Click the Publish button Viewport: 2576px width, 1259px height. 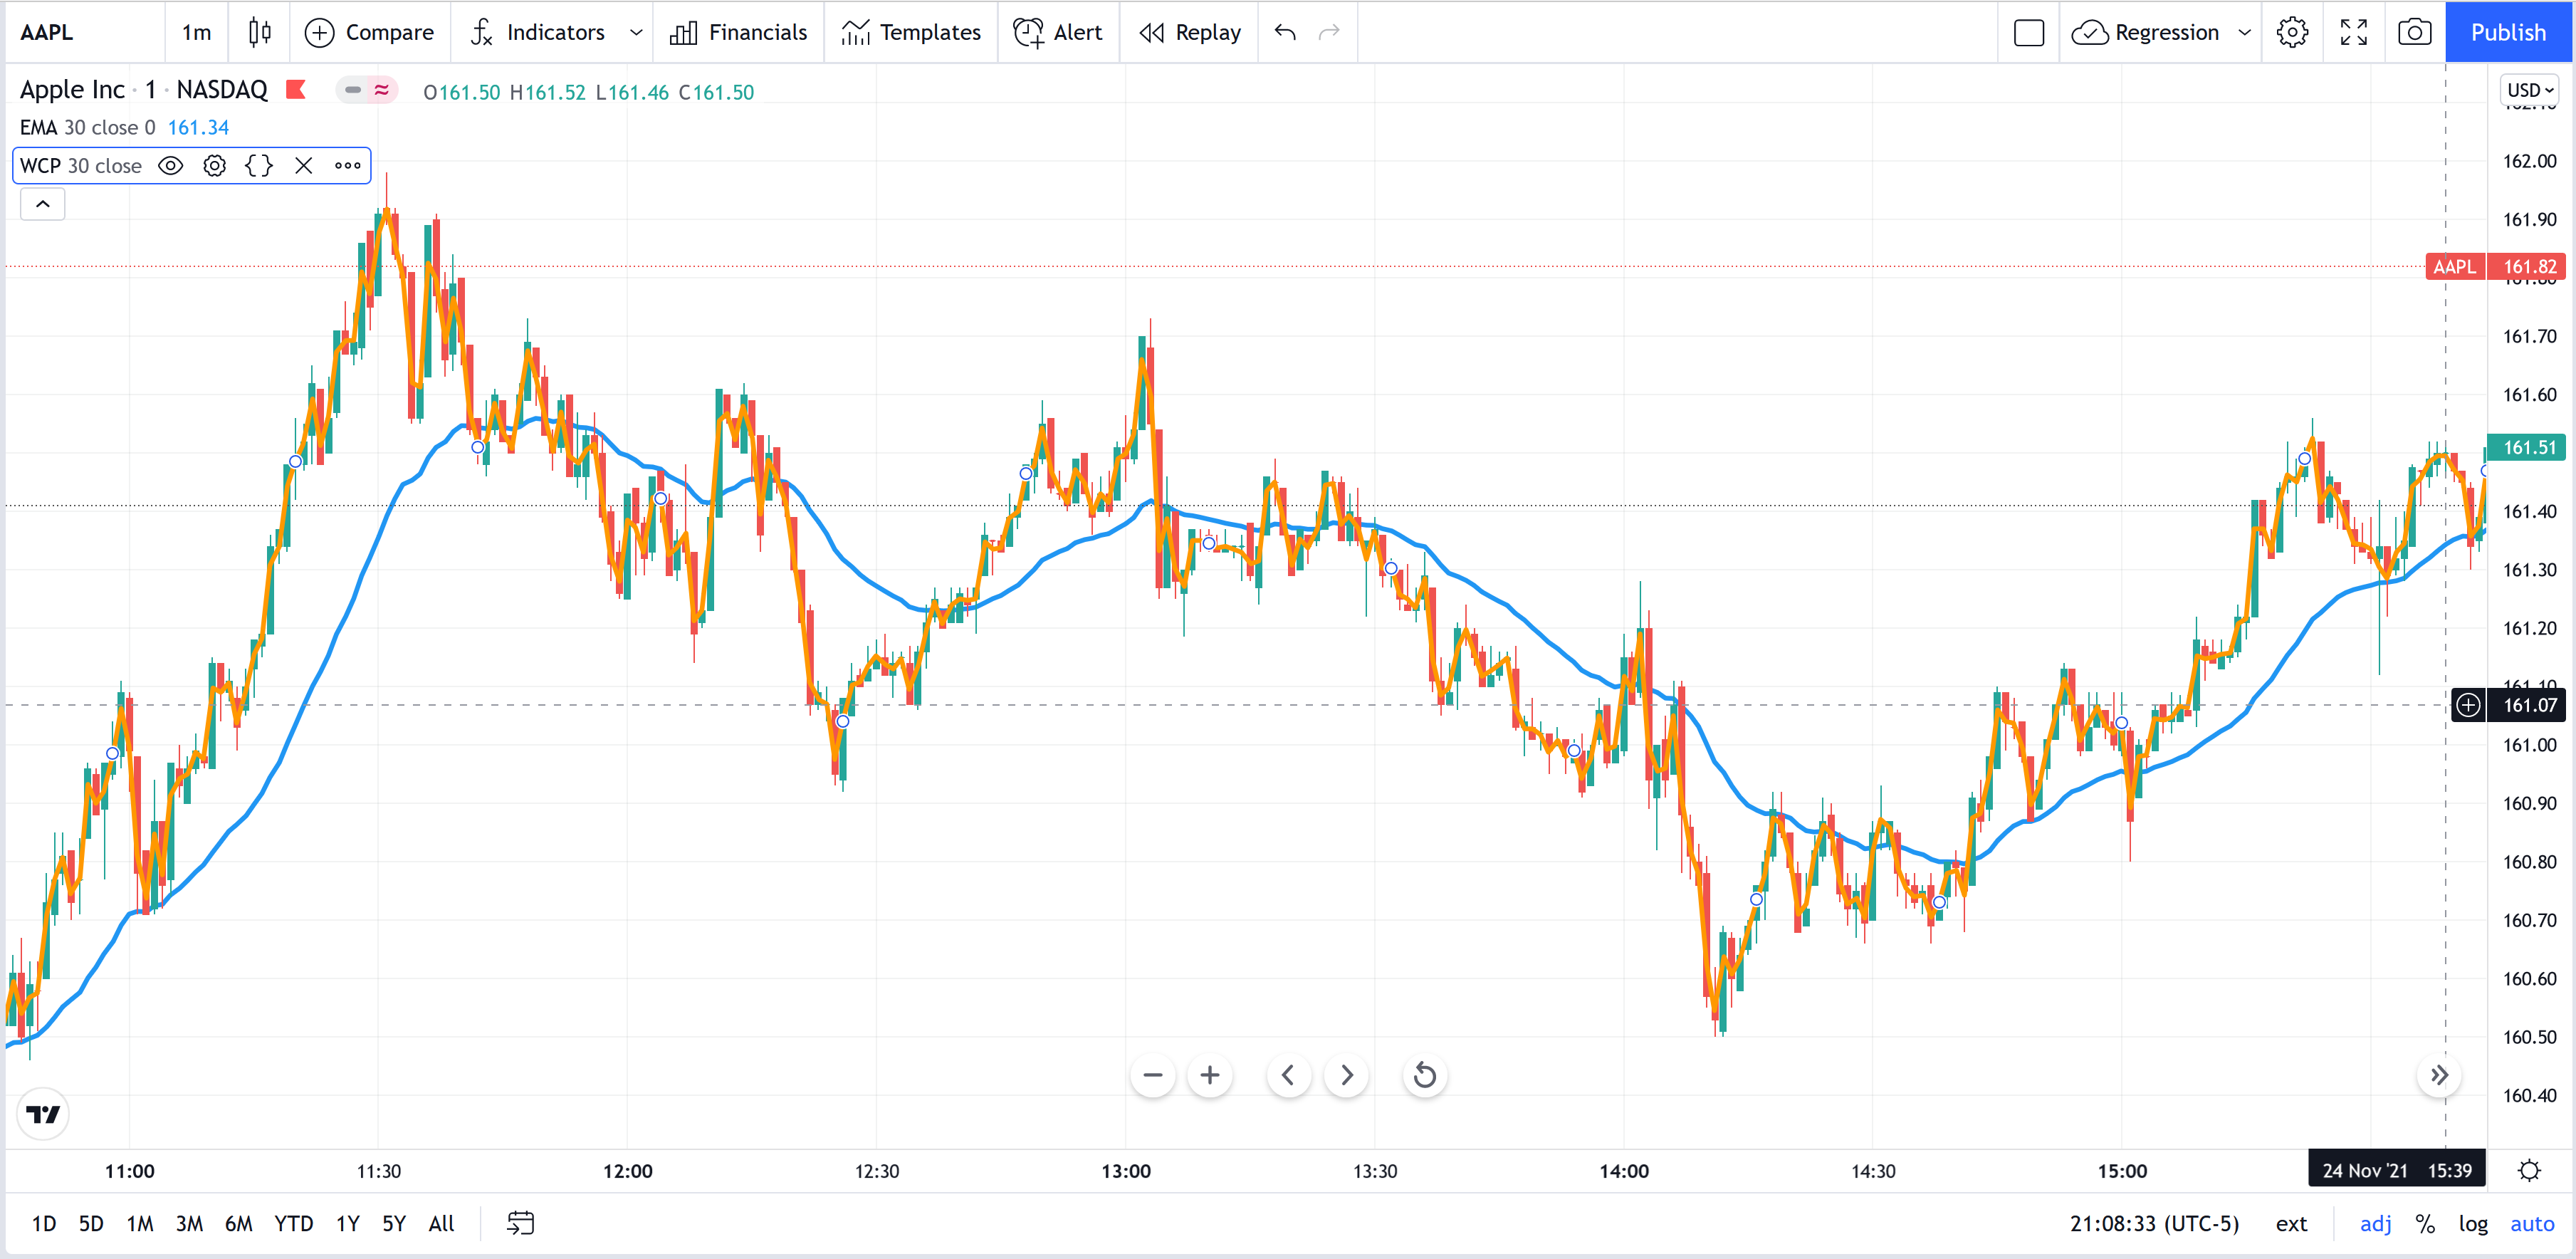tap(2508, 32)
